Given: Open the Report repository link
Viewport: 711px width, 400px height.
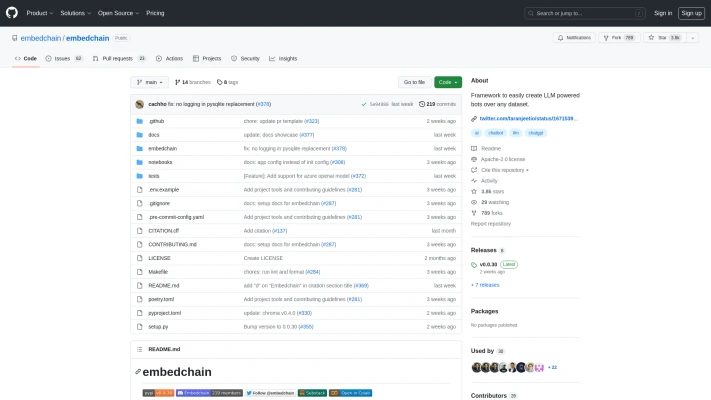Looking at the screenshot, I should point(491,224).
